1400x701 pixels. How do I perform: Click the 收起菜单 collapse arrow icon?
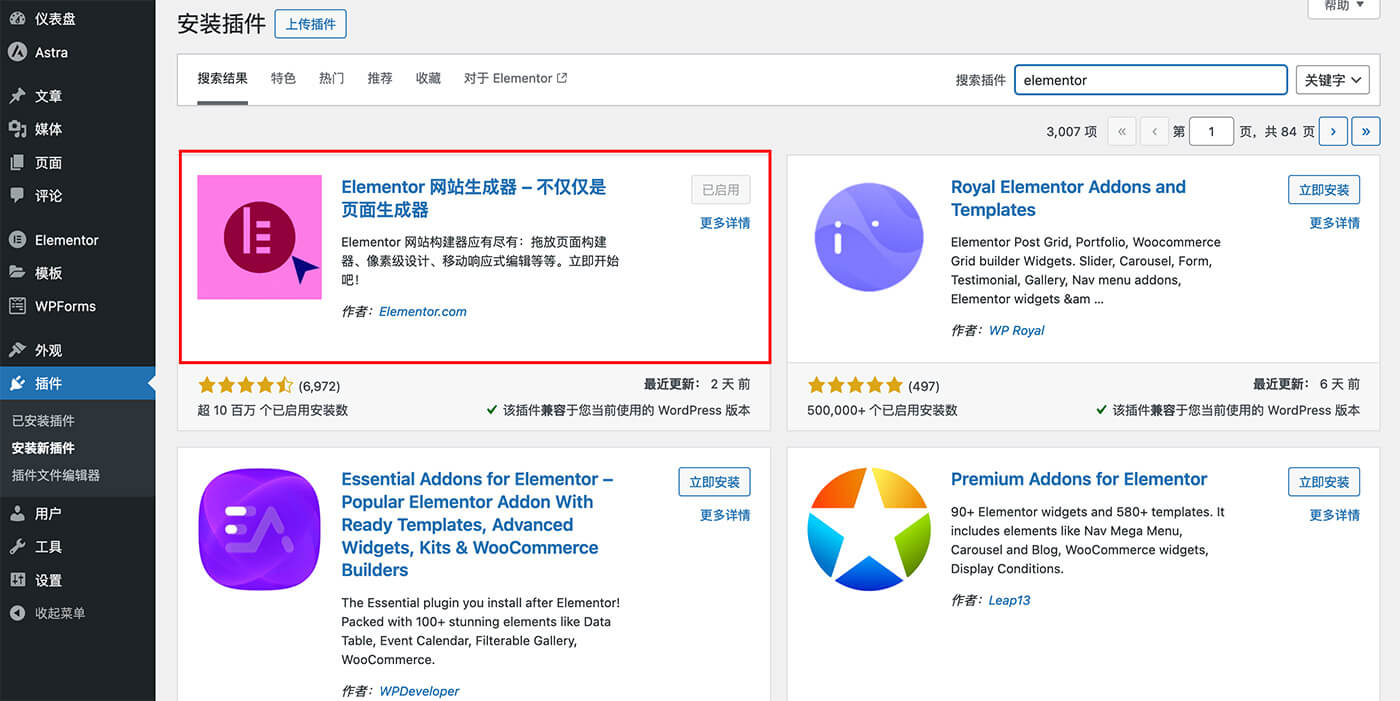click(x=17, y=613)
